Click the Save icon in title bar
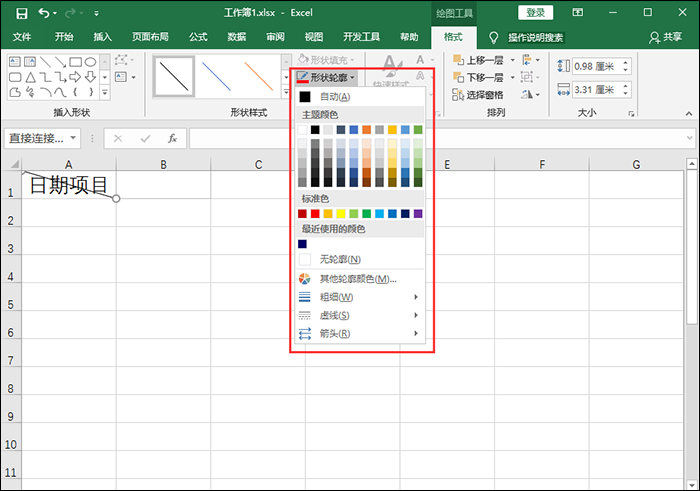Screen dimensions: 700x491 coord(21,13)
